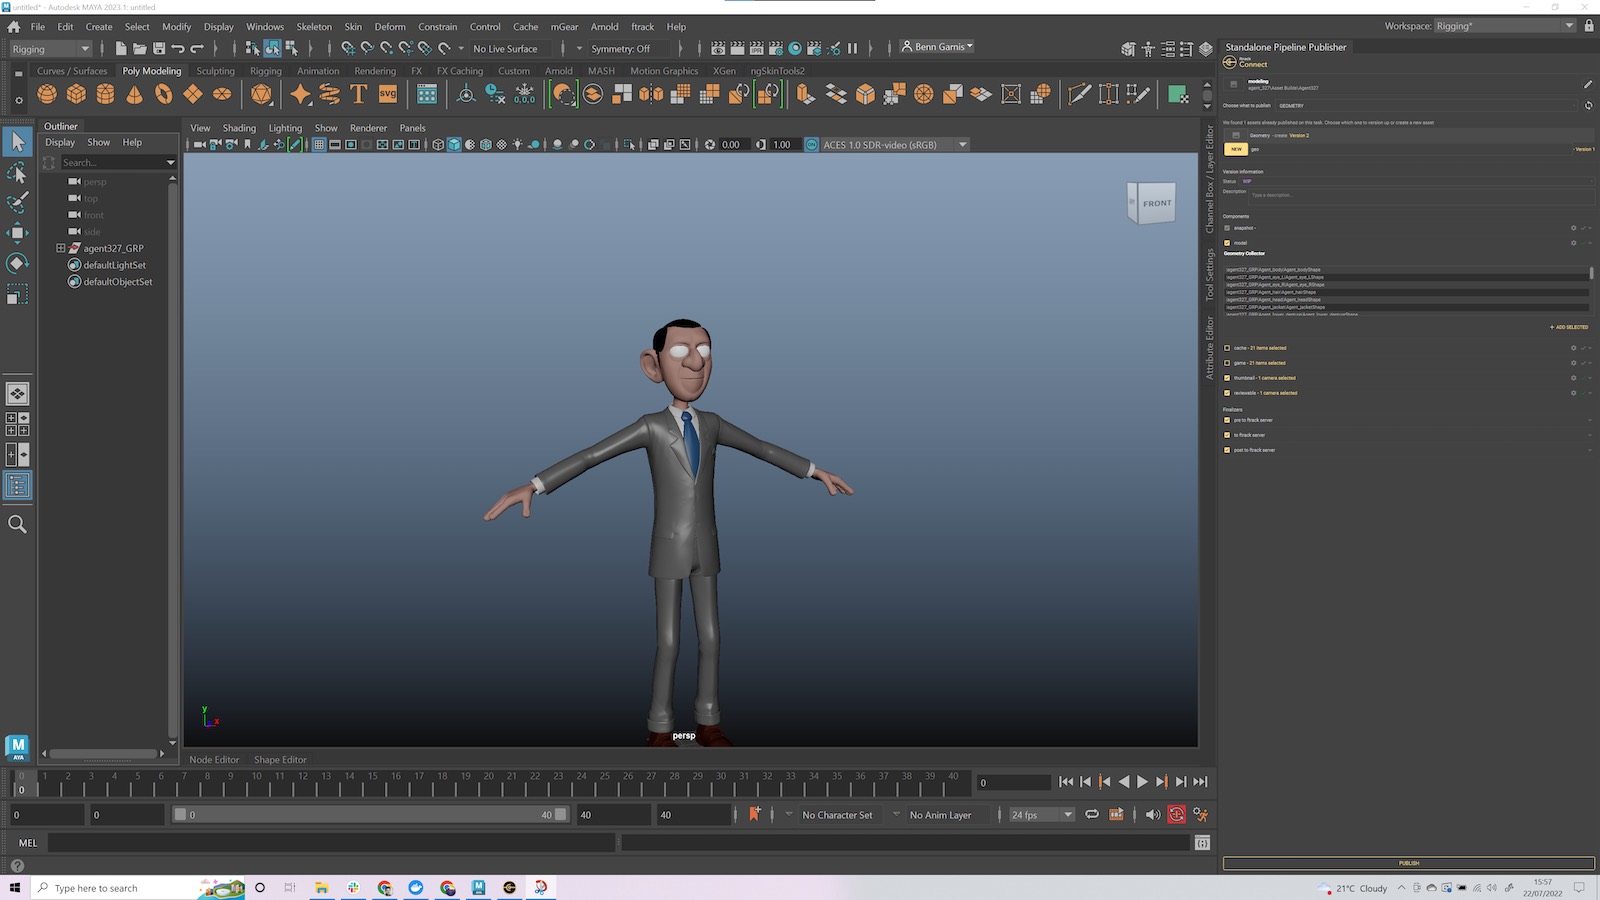Activate the Paint Selection tool in toolbox
Image resolution: width=1600 pixels, height=900 pixels.
(x=17, y=202)
